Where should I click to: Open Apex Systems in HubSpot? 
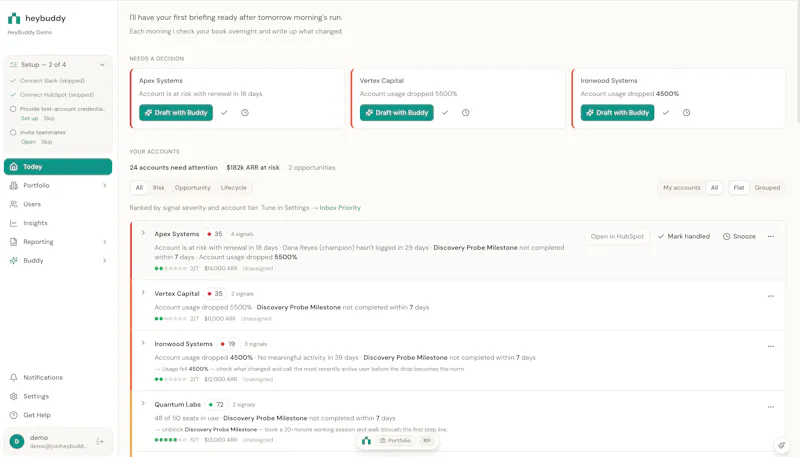coord(617,237)
